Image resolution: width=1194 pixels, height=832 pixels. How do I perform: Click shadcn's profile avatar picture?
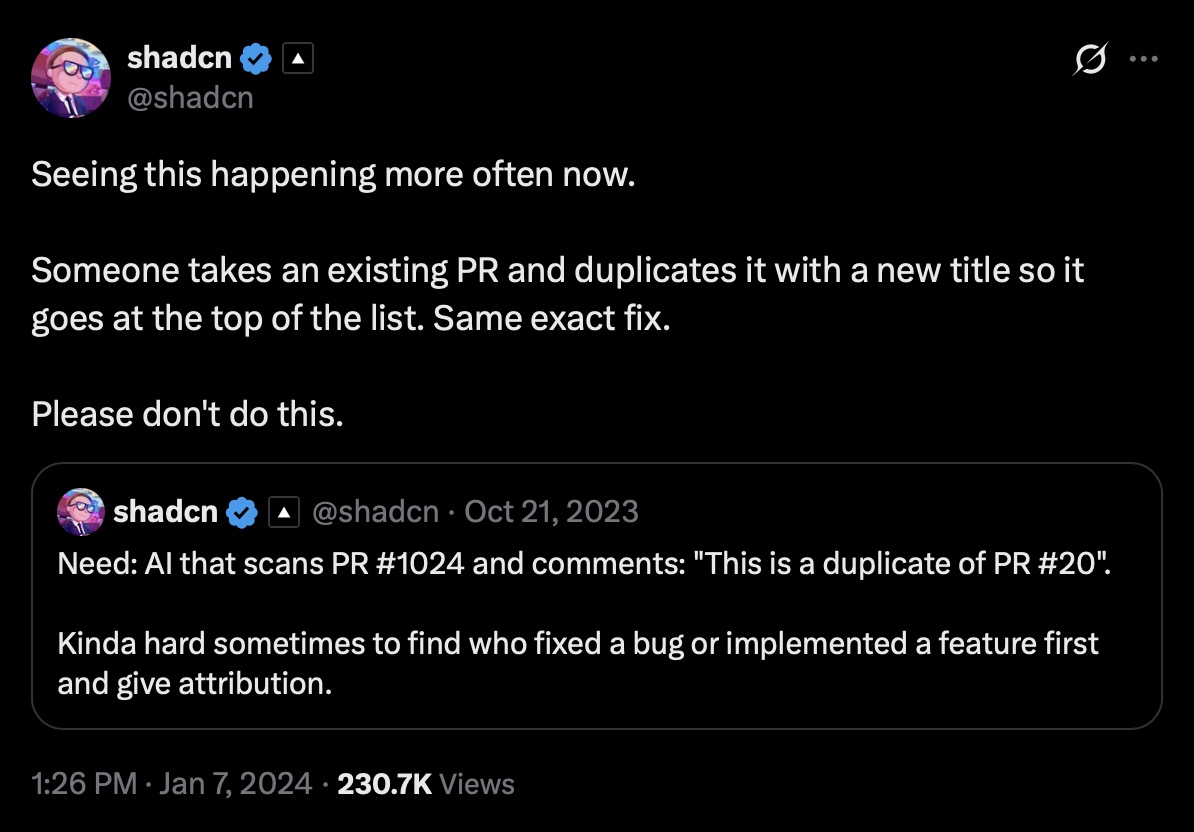pyautogui.click(x=71, y=77)
